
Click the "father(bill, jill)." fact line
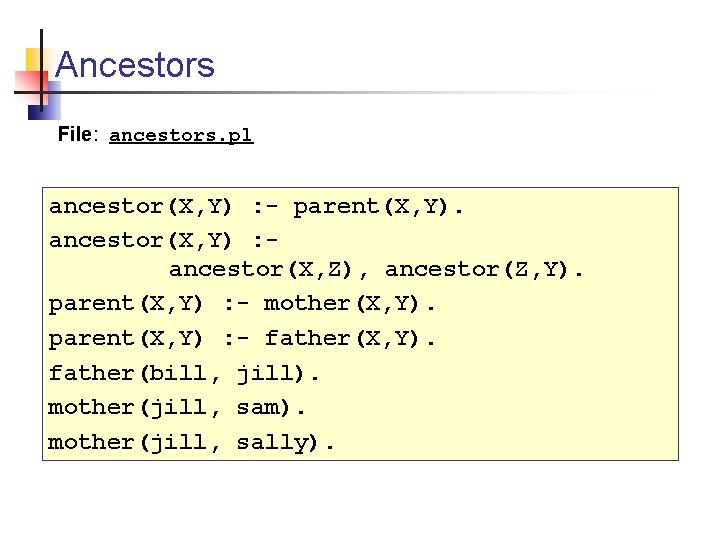(185, 373)
